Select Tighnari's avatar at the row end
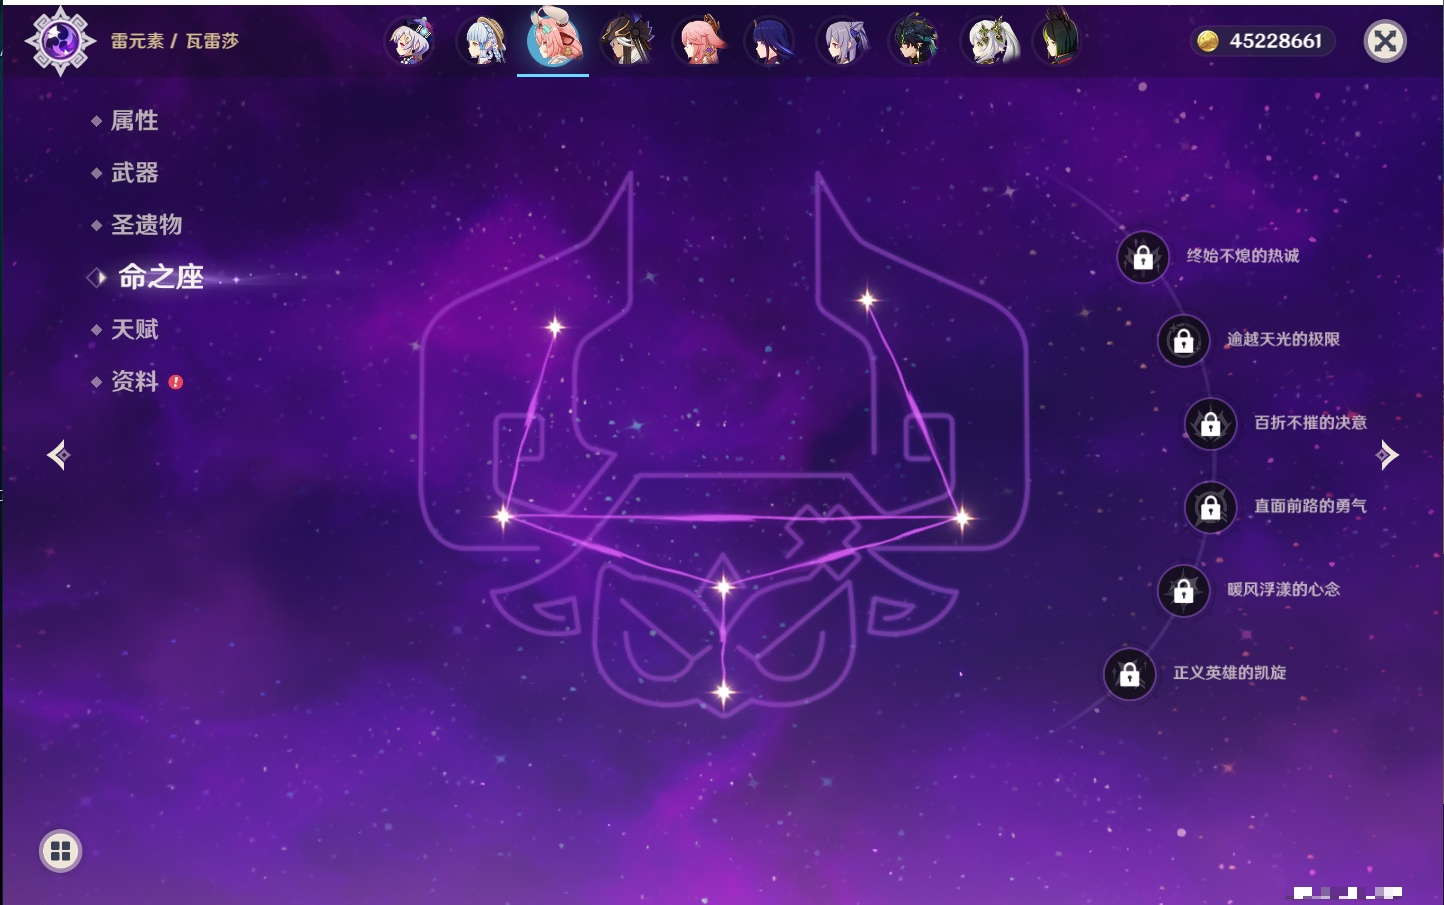 1059,42
